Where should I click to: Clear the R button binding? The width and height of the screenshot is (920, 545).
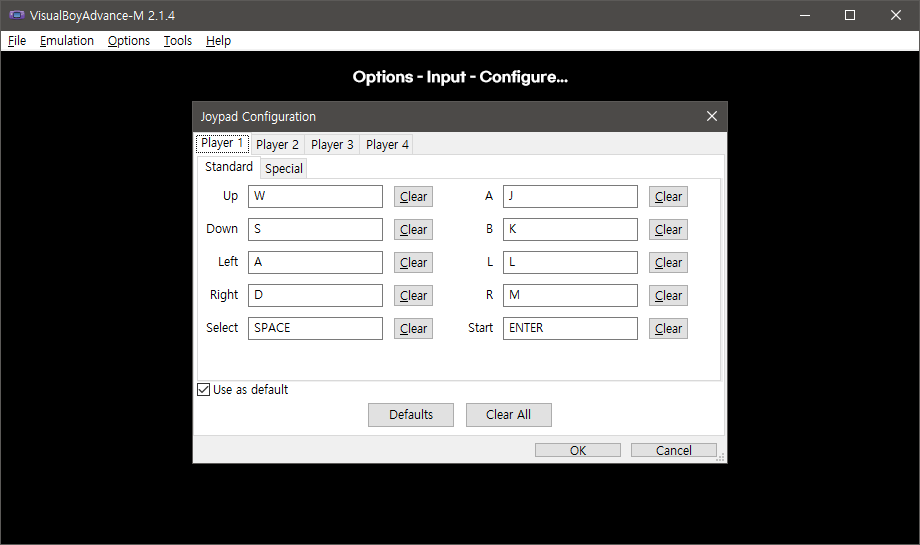[668, 295]
